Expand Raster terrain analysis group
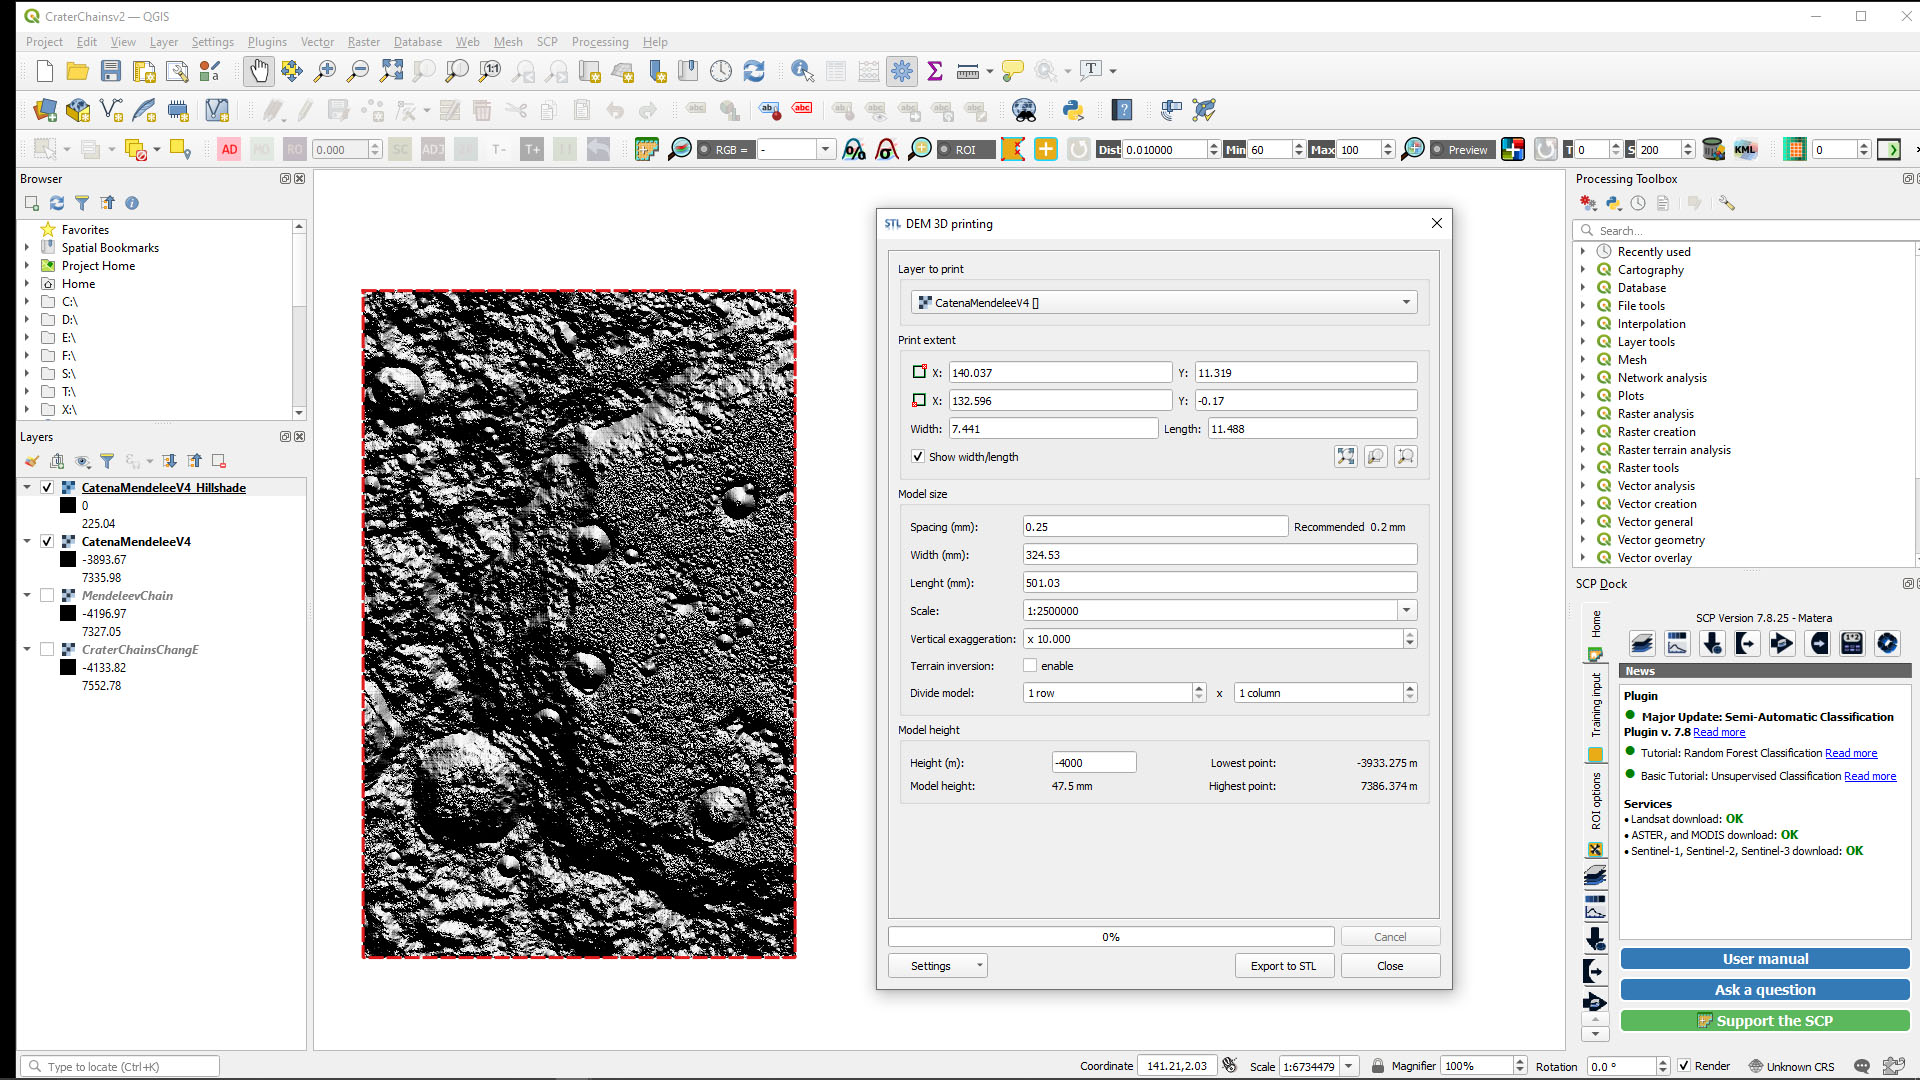This screenshot has width=1920, height=1080. coord(1583,450)
